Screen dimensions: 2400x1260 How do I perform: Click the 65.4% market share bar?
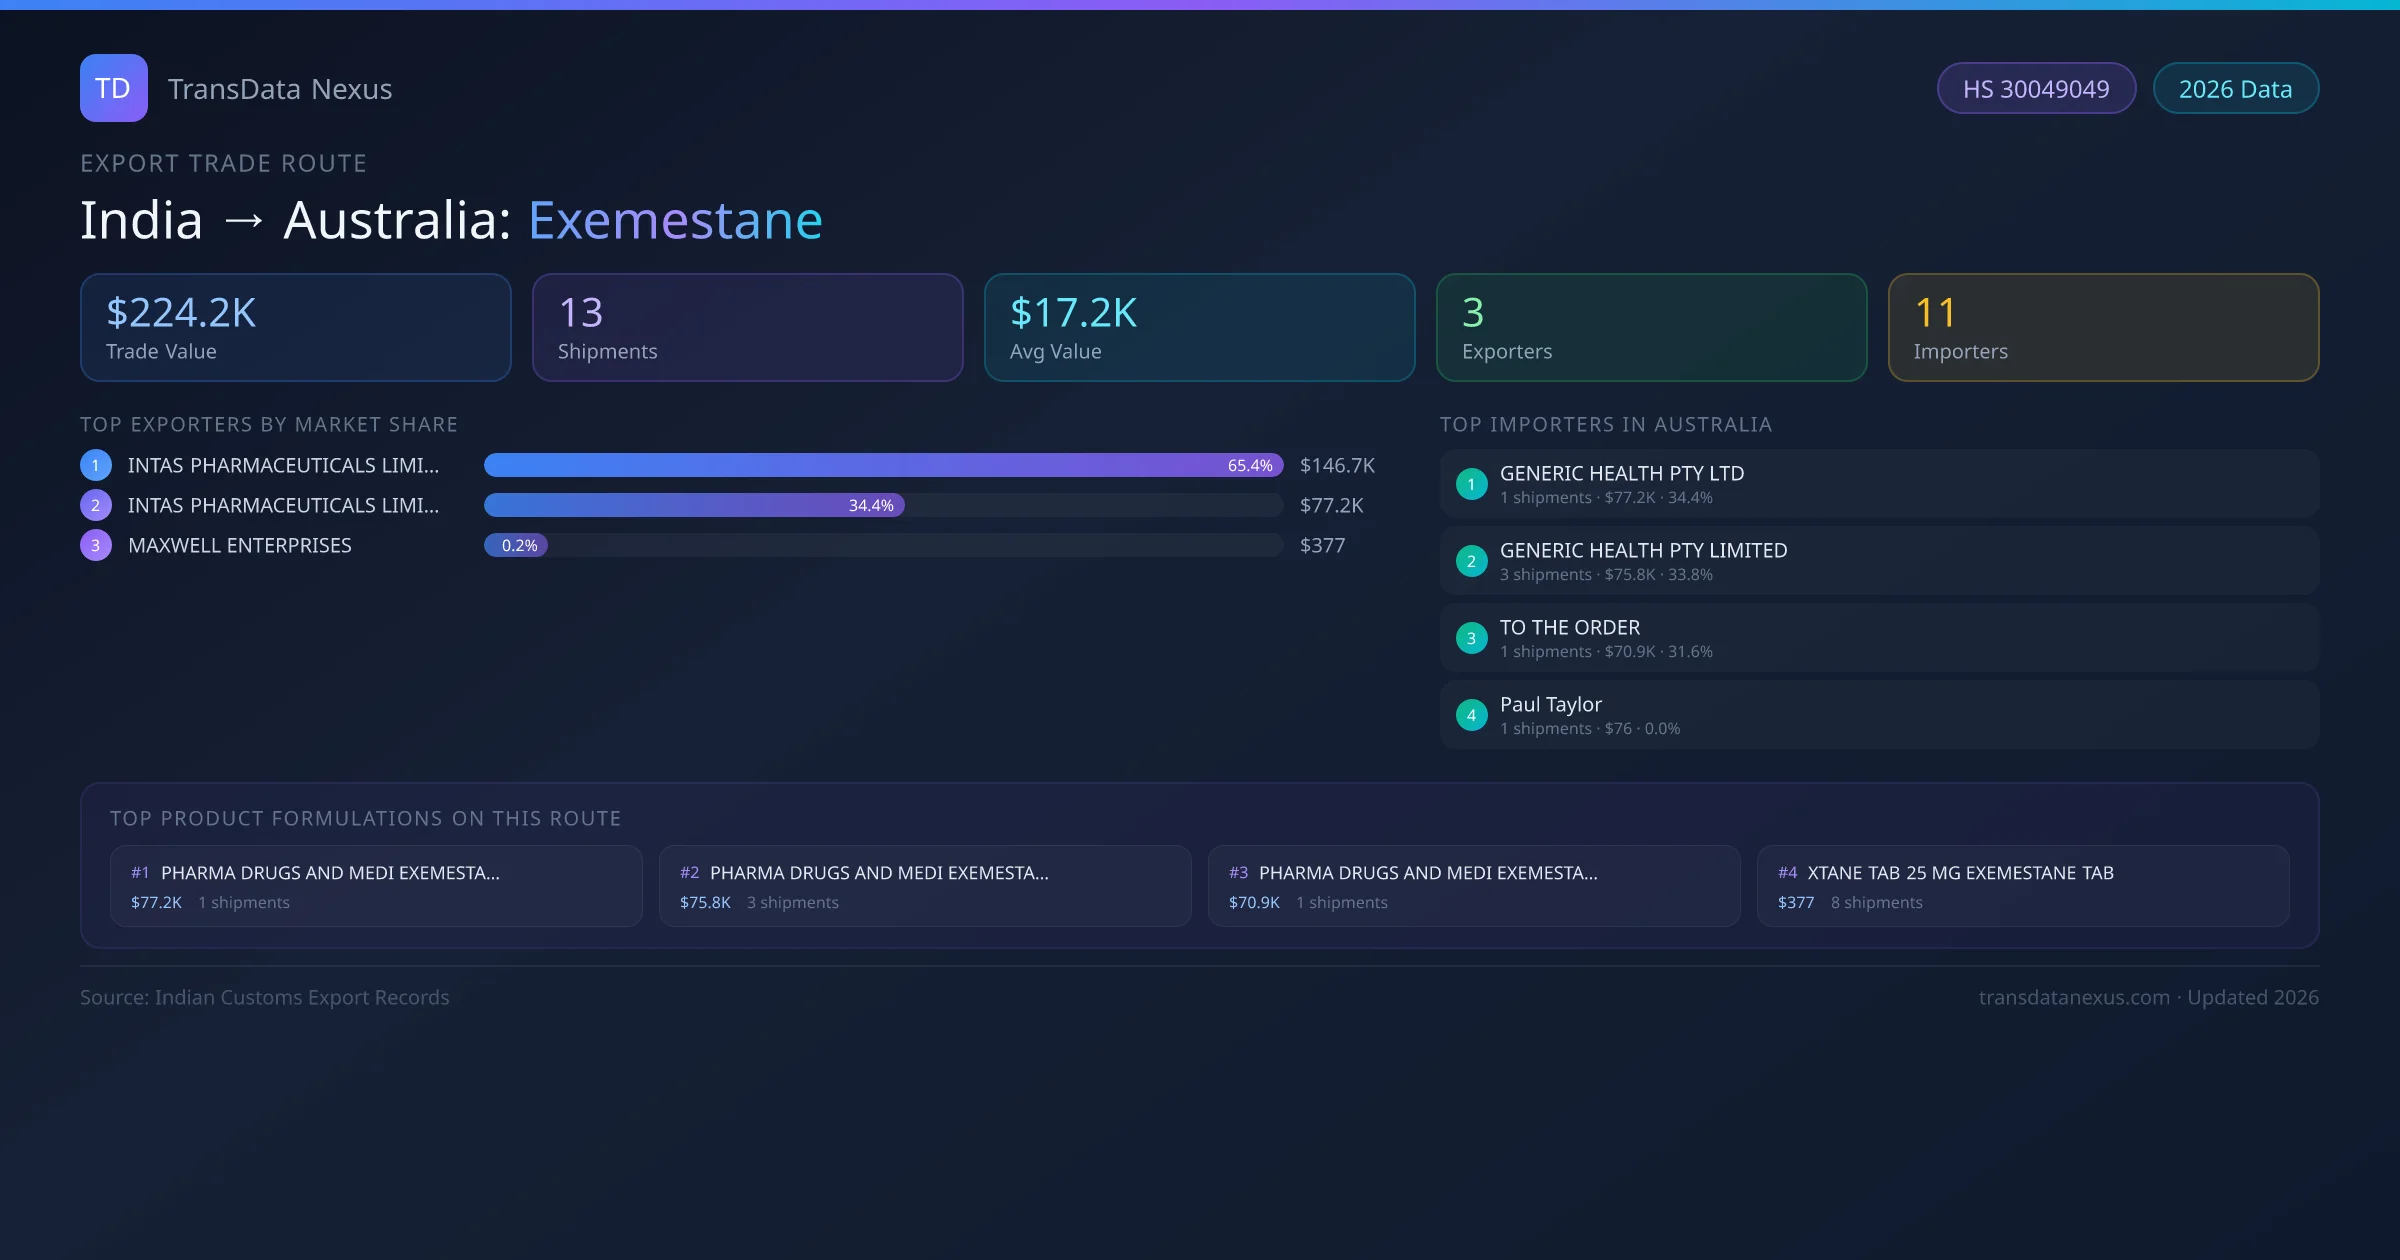pyautogui.click(x=883, y=465)
